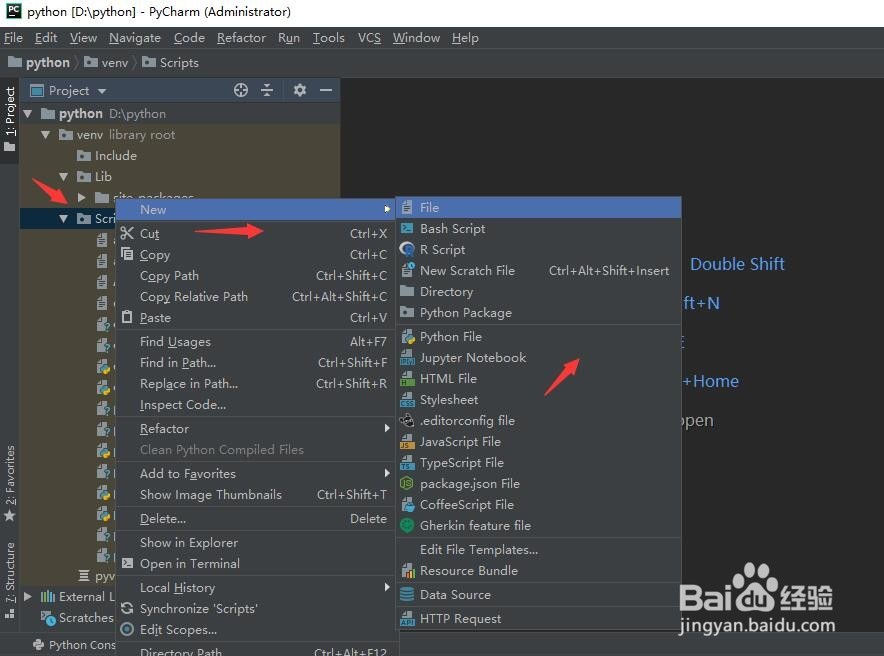The height and width of the screenshot is (656, 884).
Task: Open the Refactor submenu
Action: coord(257,428)
